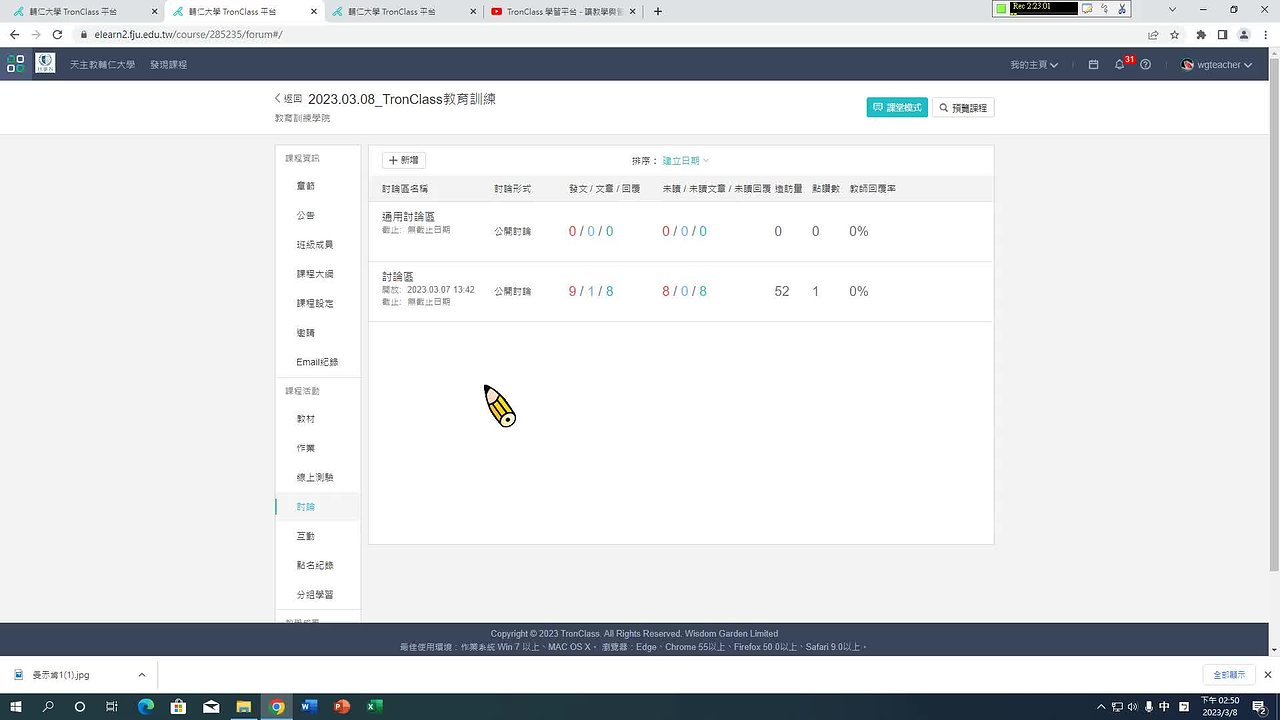1280x720 pixels.
Task: Open 作業 in the course sidebar
Action: (x=305, y=448)
